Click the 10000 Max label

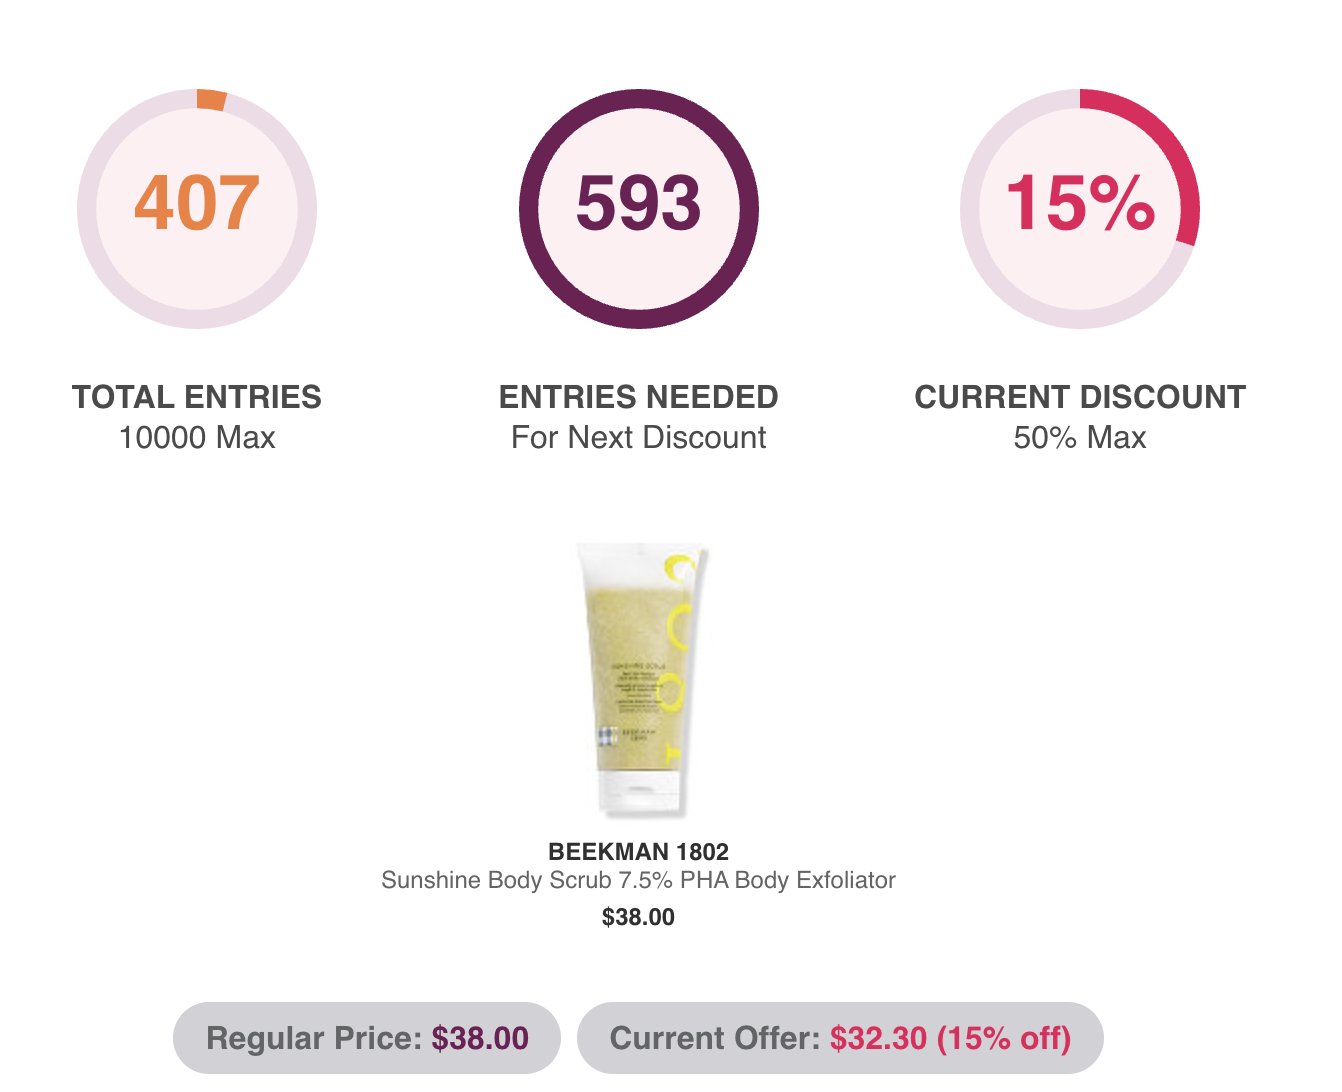(197, 437)
